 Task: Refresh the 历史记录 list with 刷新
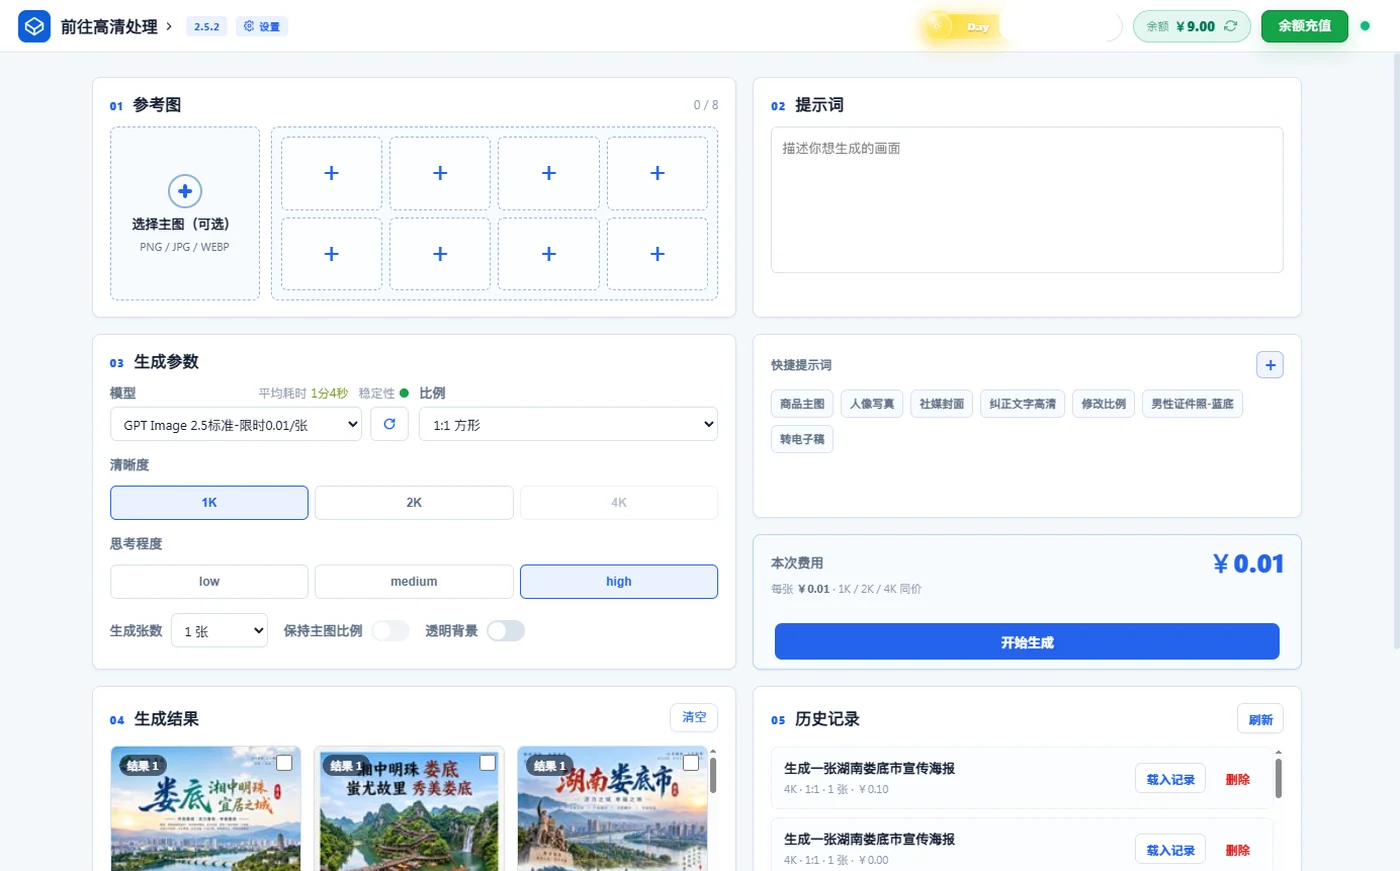point(1260,719)
